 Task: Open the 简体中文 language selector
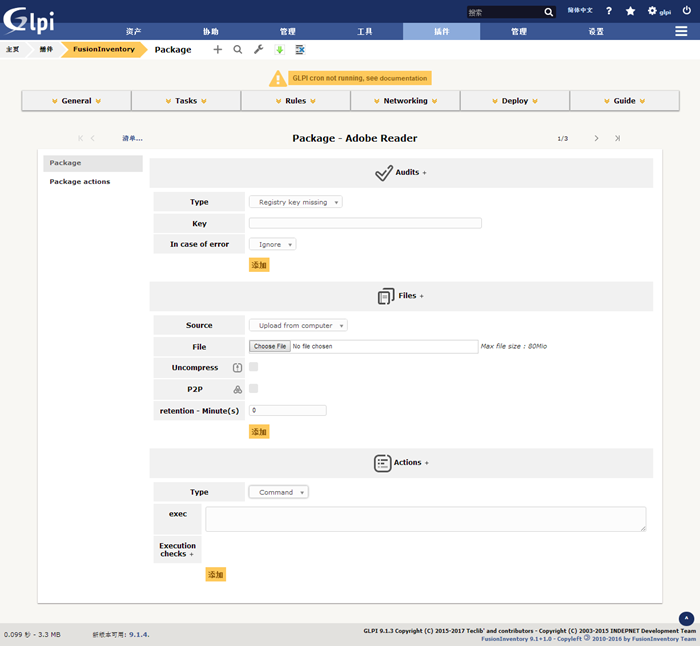580,10
